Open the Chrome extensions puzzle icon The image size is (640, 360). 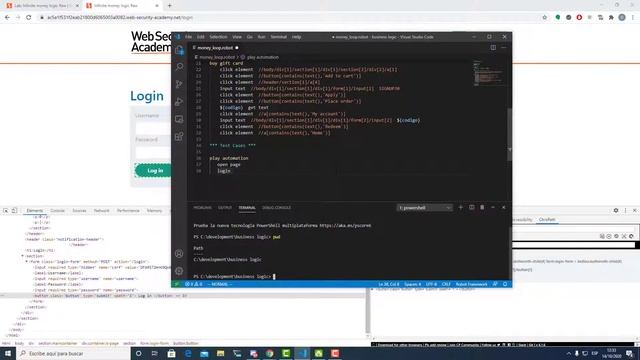click(611, 18)
